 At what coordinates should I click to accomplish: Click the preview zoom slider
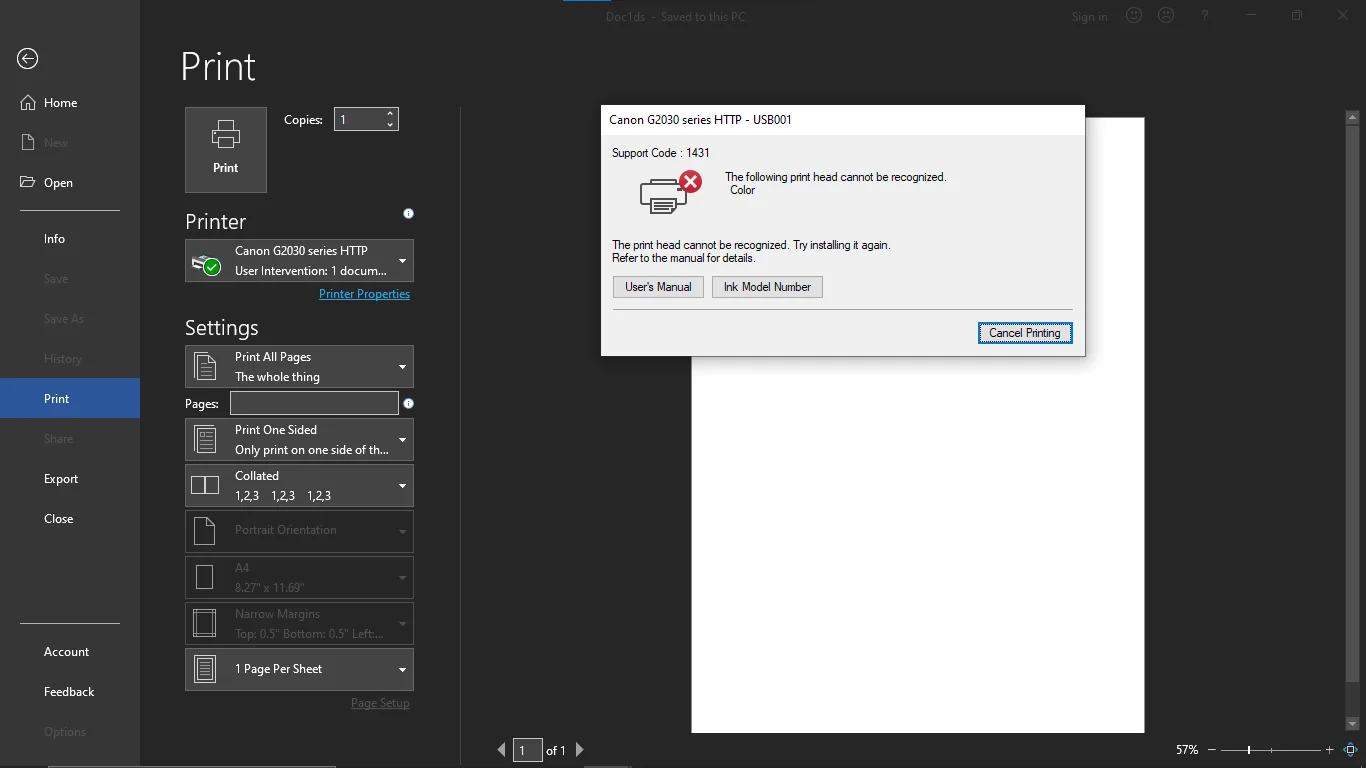click(x=1271, y=750)
